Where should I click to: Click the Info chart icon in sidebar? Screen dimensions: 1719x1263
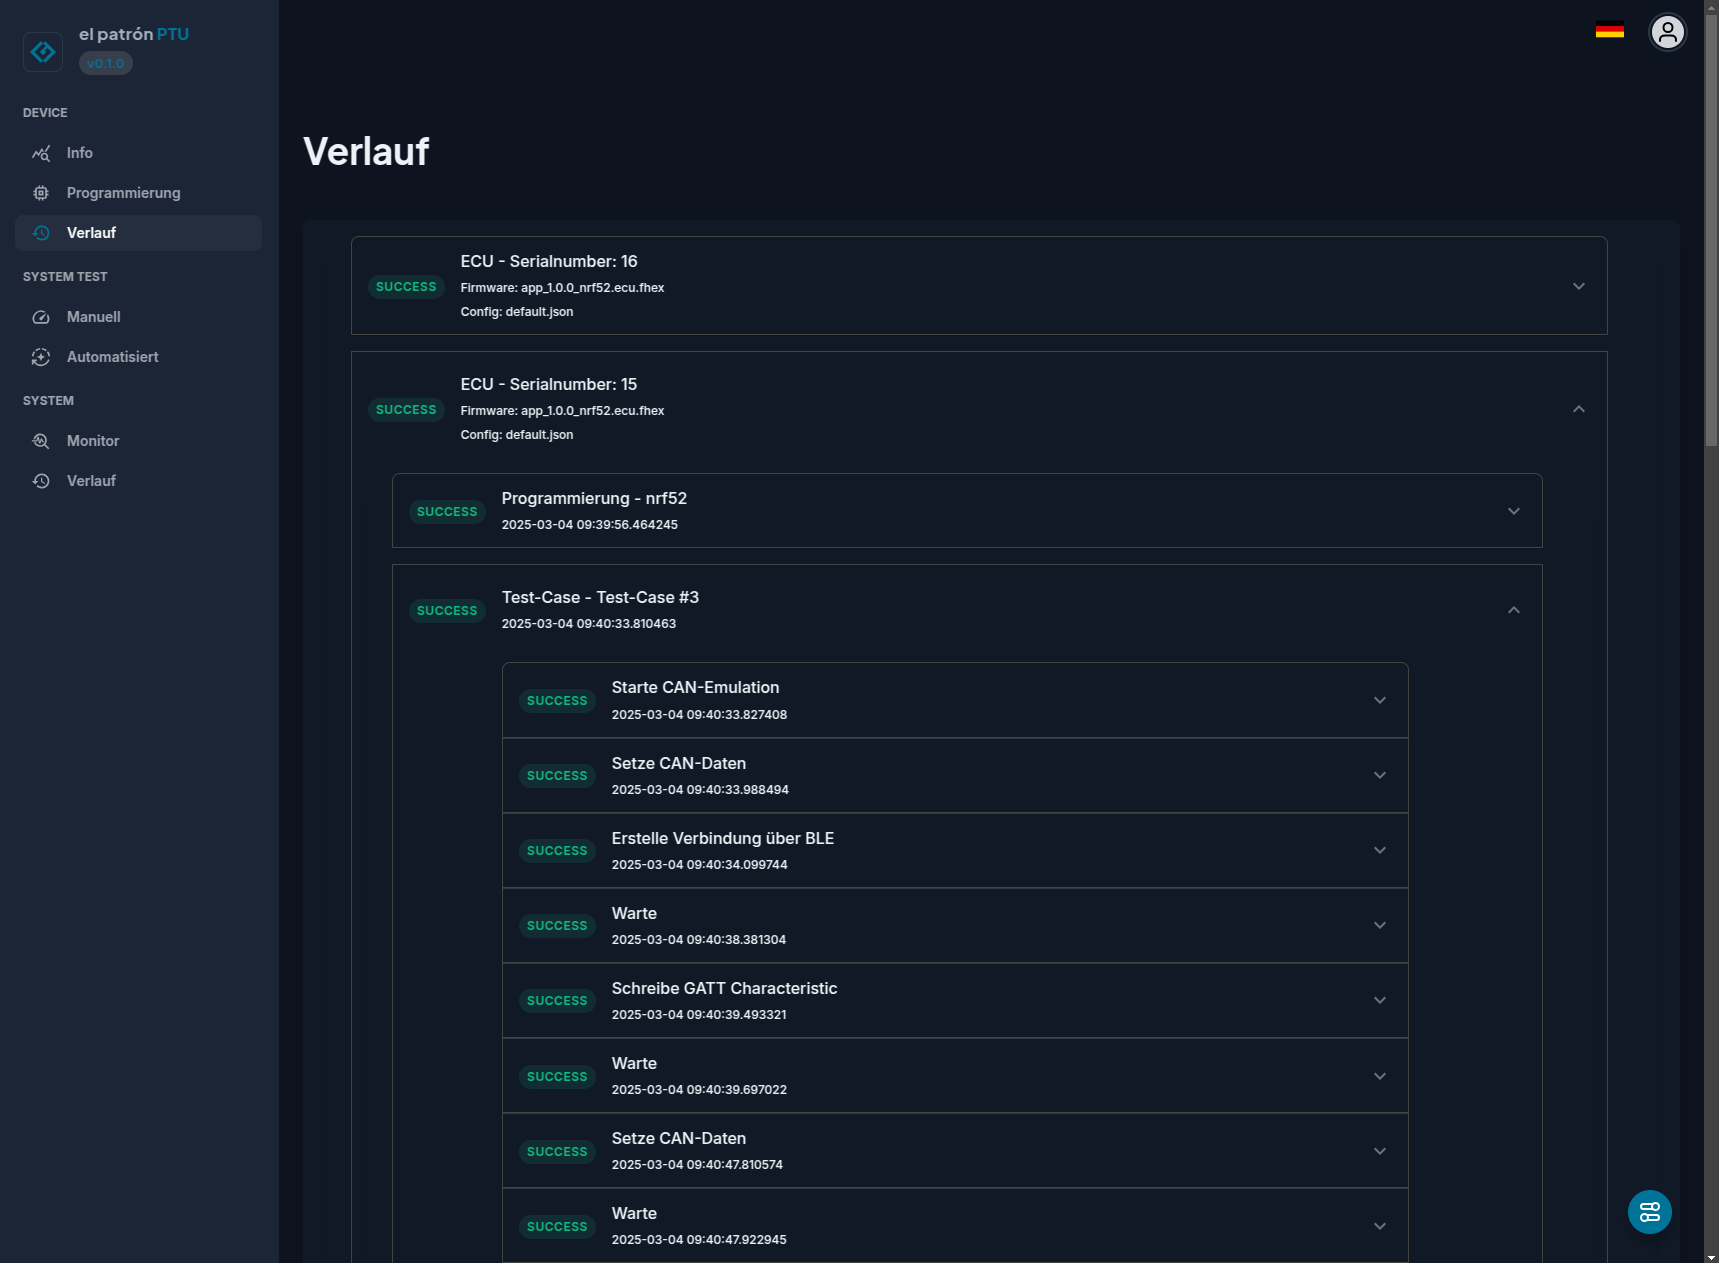pos(41,153)
